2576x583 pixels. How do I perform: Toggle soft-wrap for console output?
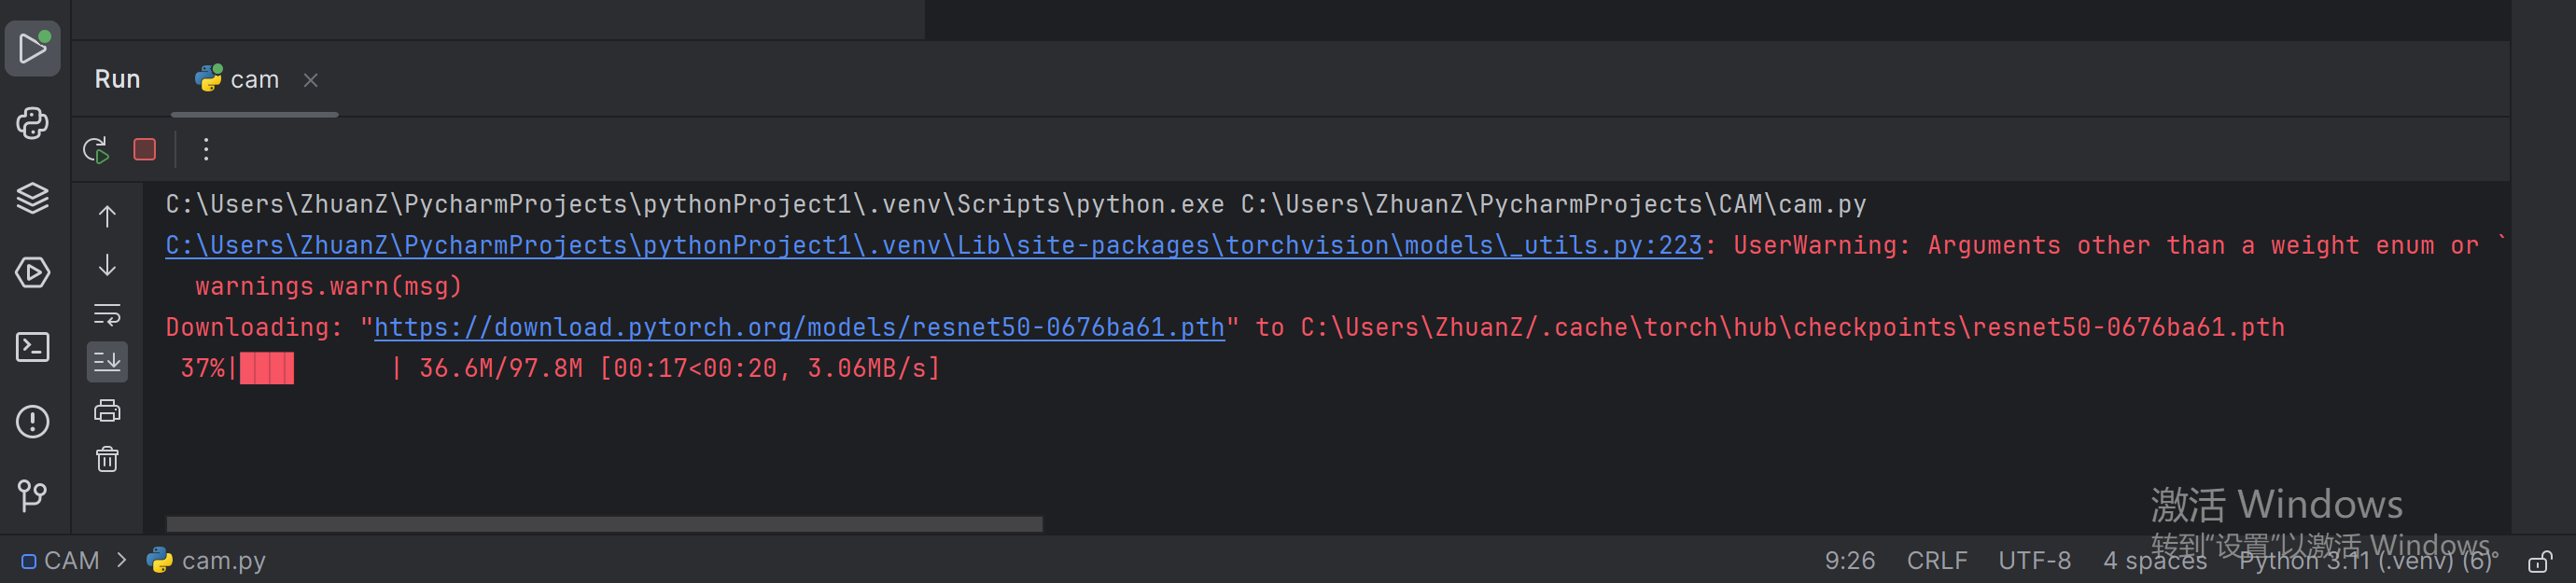pos(107,314)
